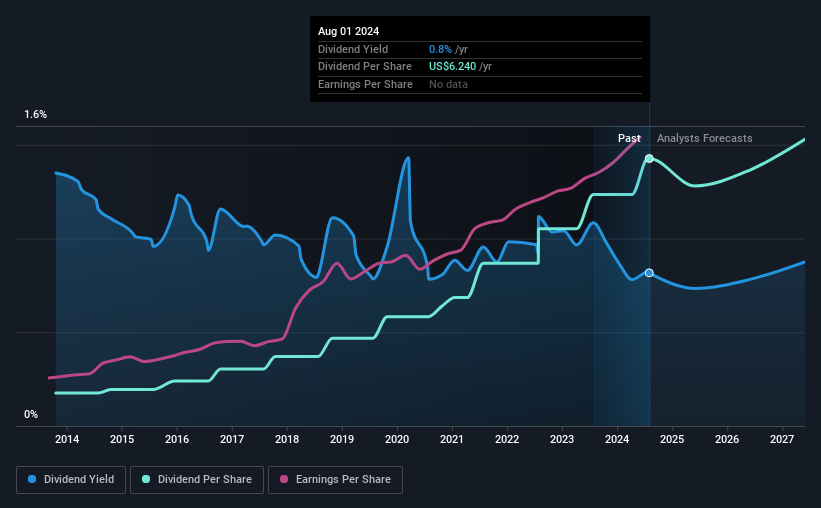Toggle the Earnings Per Share legend button
This screenshot has height=508, width=821.
point(335,479)
